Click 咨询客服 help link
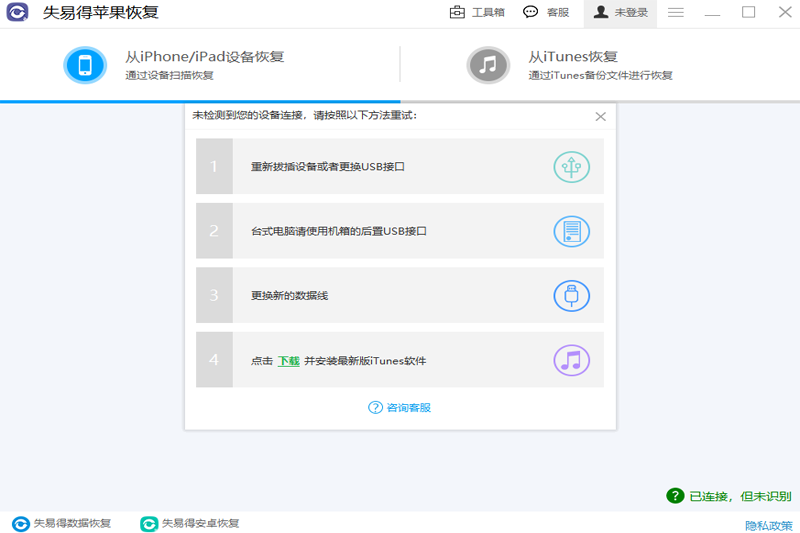Image resolution: width=800 pixels, height=533 pixels. [x=399, y=408]
